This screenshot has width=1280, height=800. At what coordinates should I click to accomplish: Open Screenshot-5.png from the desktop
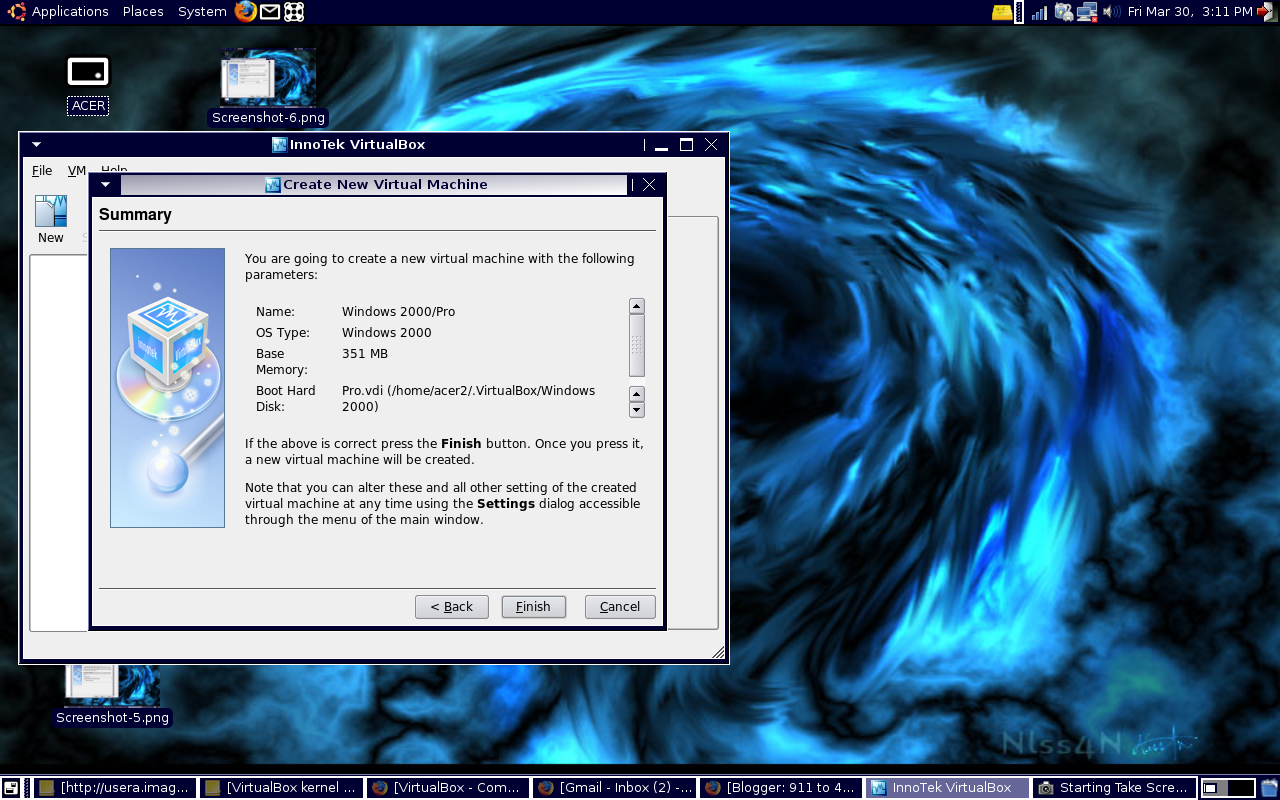coord(112,690)
